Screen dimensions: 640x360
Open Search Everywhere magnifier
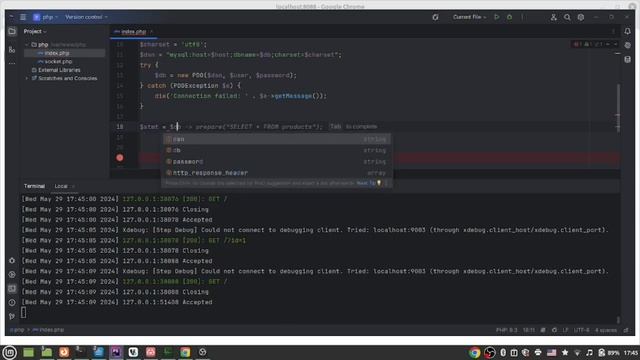(x=567, y=17)
